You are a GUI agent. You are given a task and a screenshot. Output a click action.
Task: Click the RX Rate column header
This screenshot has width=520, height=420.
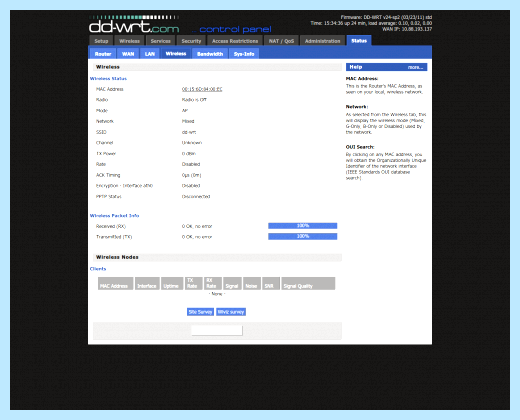pos(213,283)
